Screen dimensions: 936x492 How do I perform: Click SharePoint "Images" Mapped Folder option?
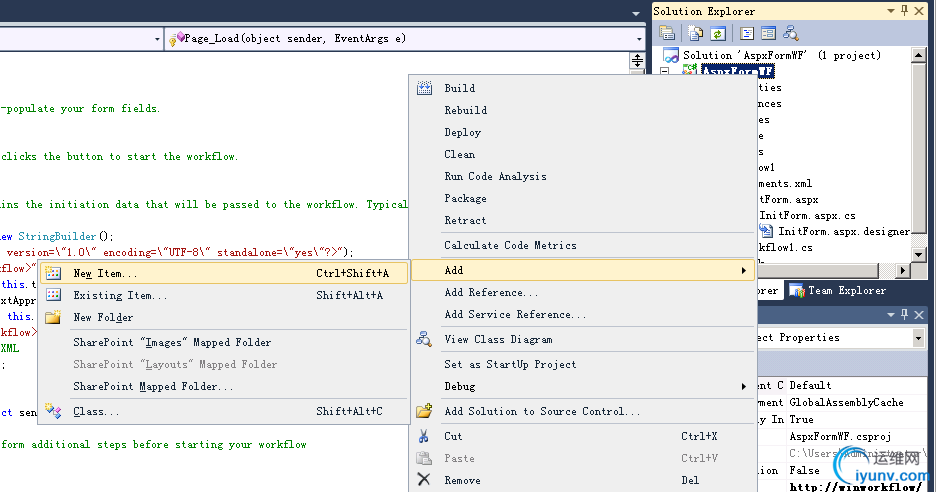pyautogui.click(x=171, y=342)
